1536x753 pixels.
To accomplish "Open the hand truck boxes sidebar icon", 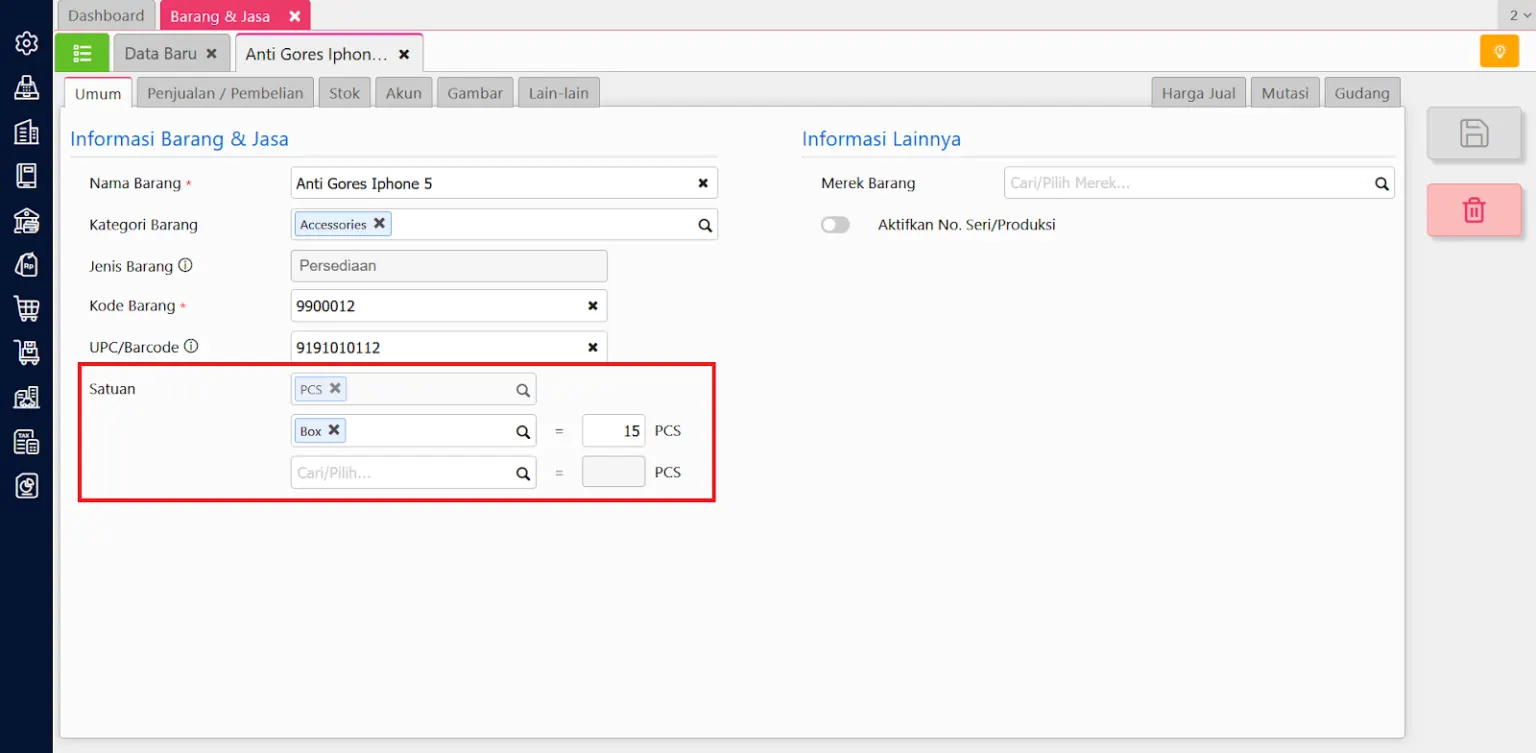I will [x=27, y=353].
